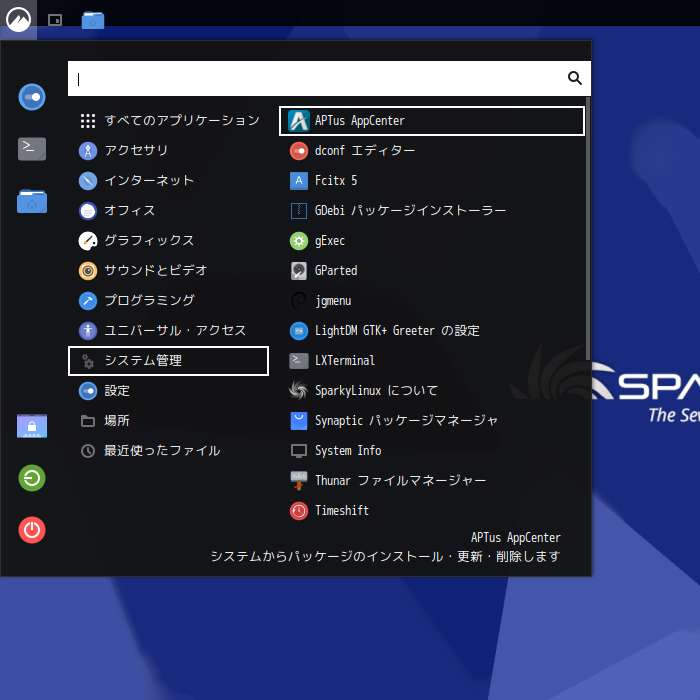Open 最近使ったファイル entry
The height and width of the screenshot is (700, 700).
click(x=168, y=450)
